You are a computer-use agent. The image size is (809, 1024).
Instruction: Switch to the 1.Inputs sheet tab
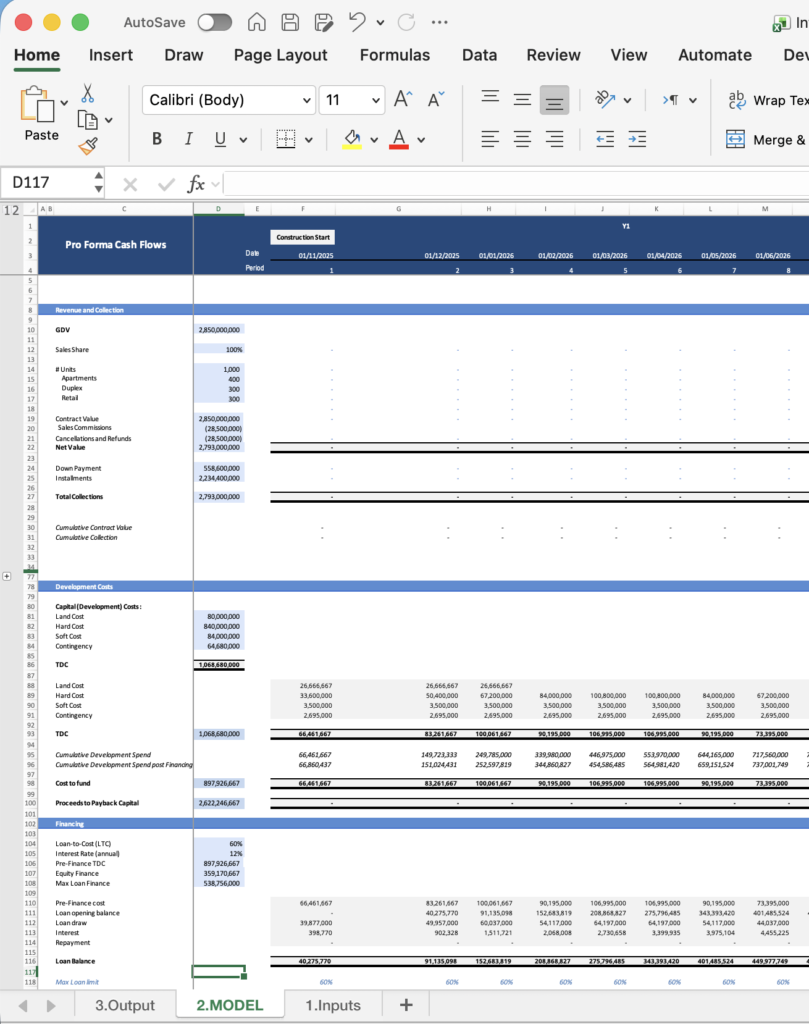(x=334, y=1005)
